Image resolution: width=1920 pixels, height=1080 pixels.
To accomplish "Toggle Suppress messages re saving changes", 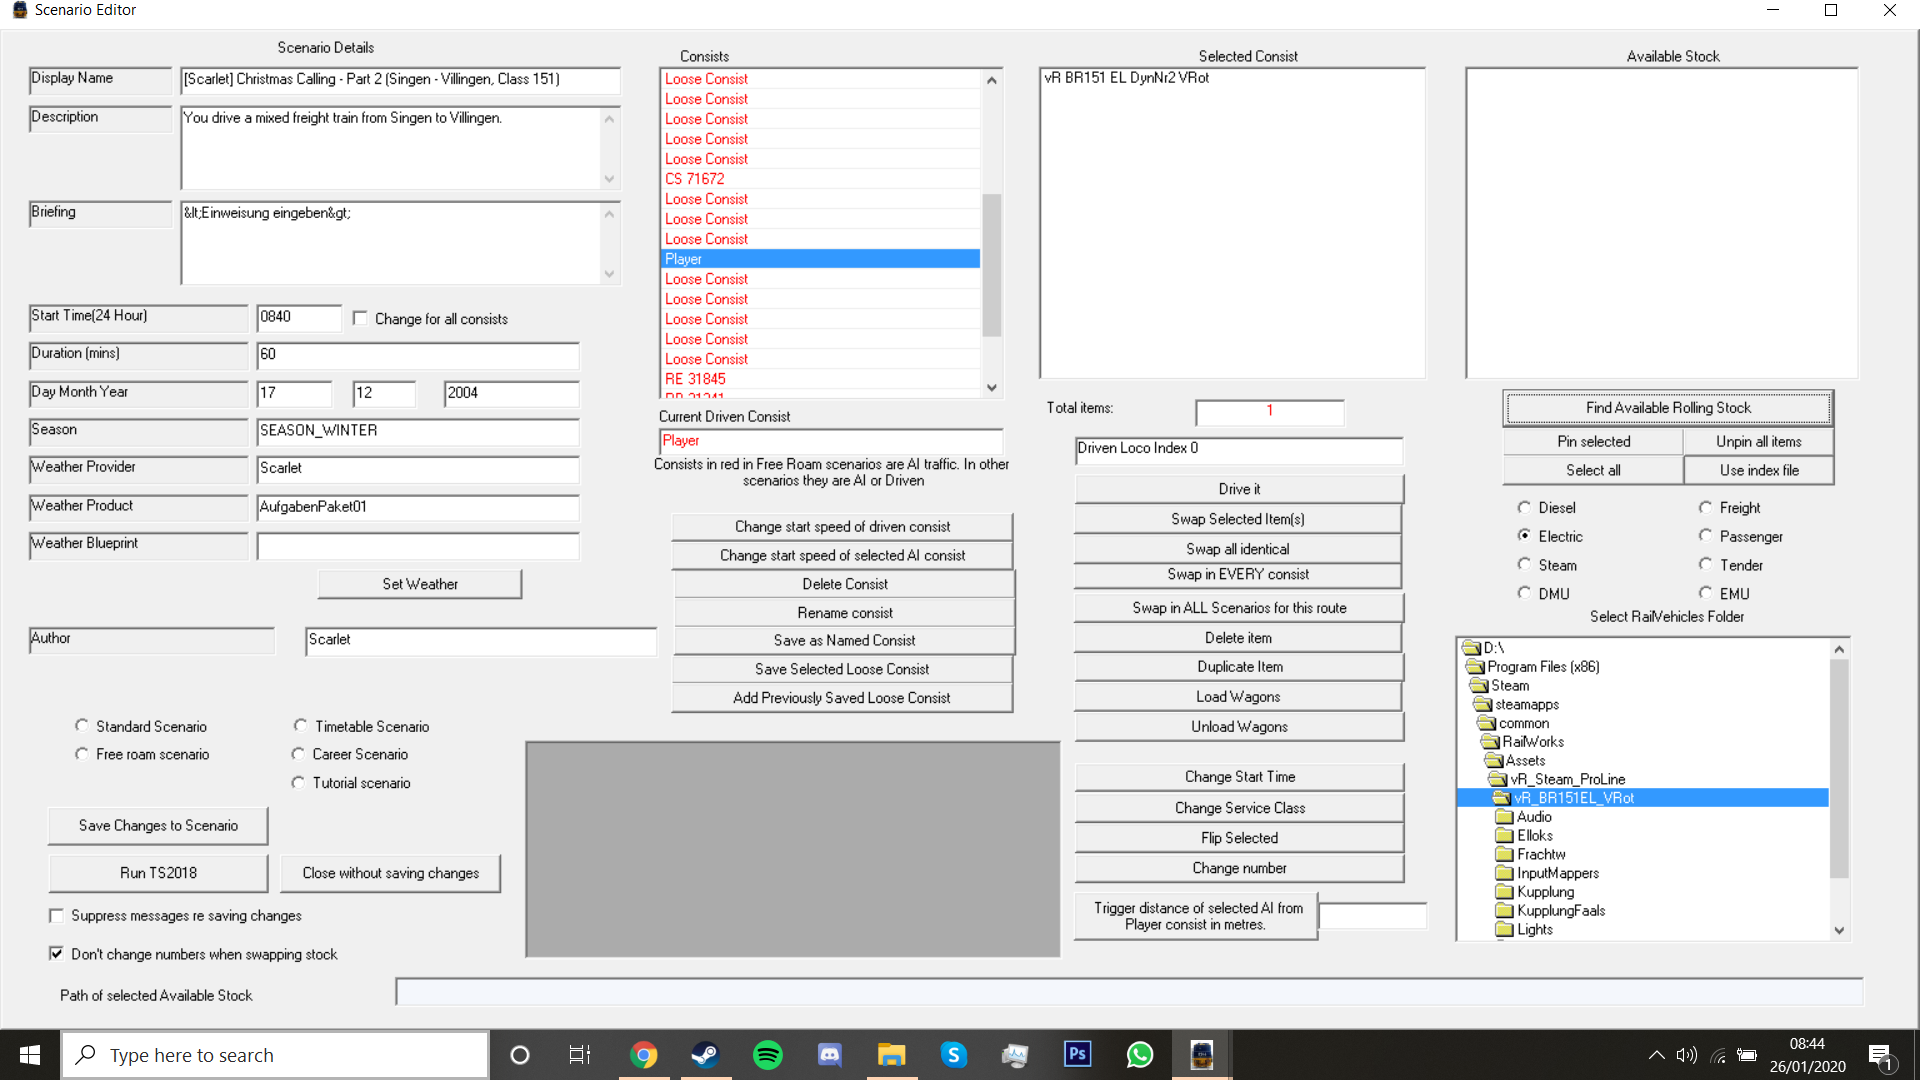I will pyautogui.click(x=57, y=916).
